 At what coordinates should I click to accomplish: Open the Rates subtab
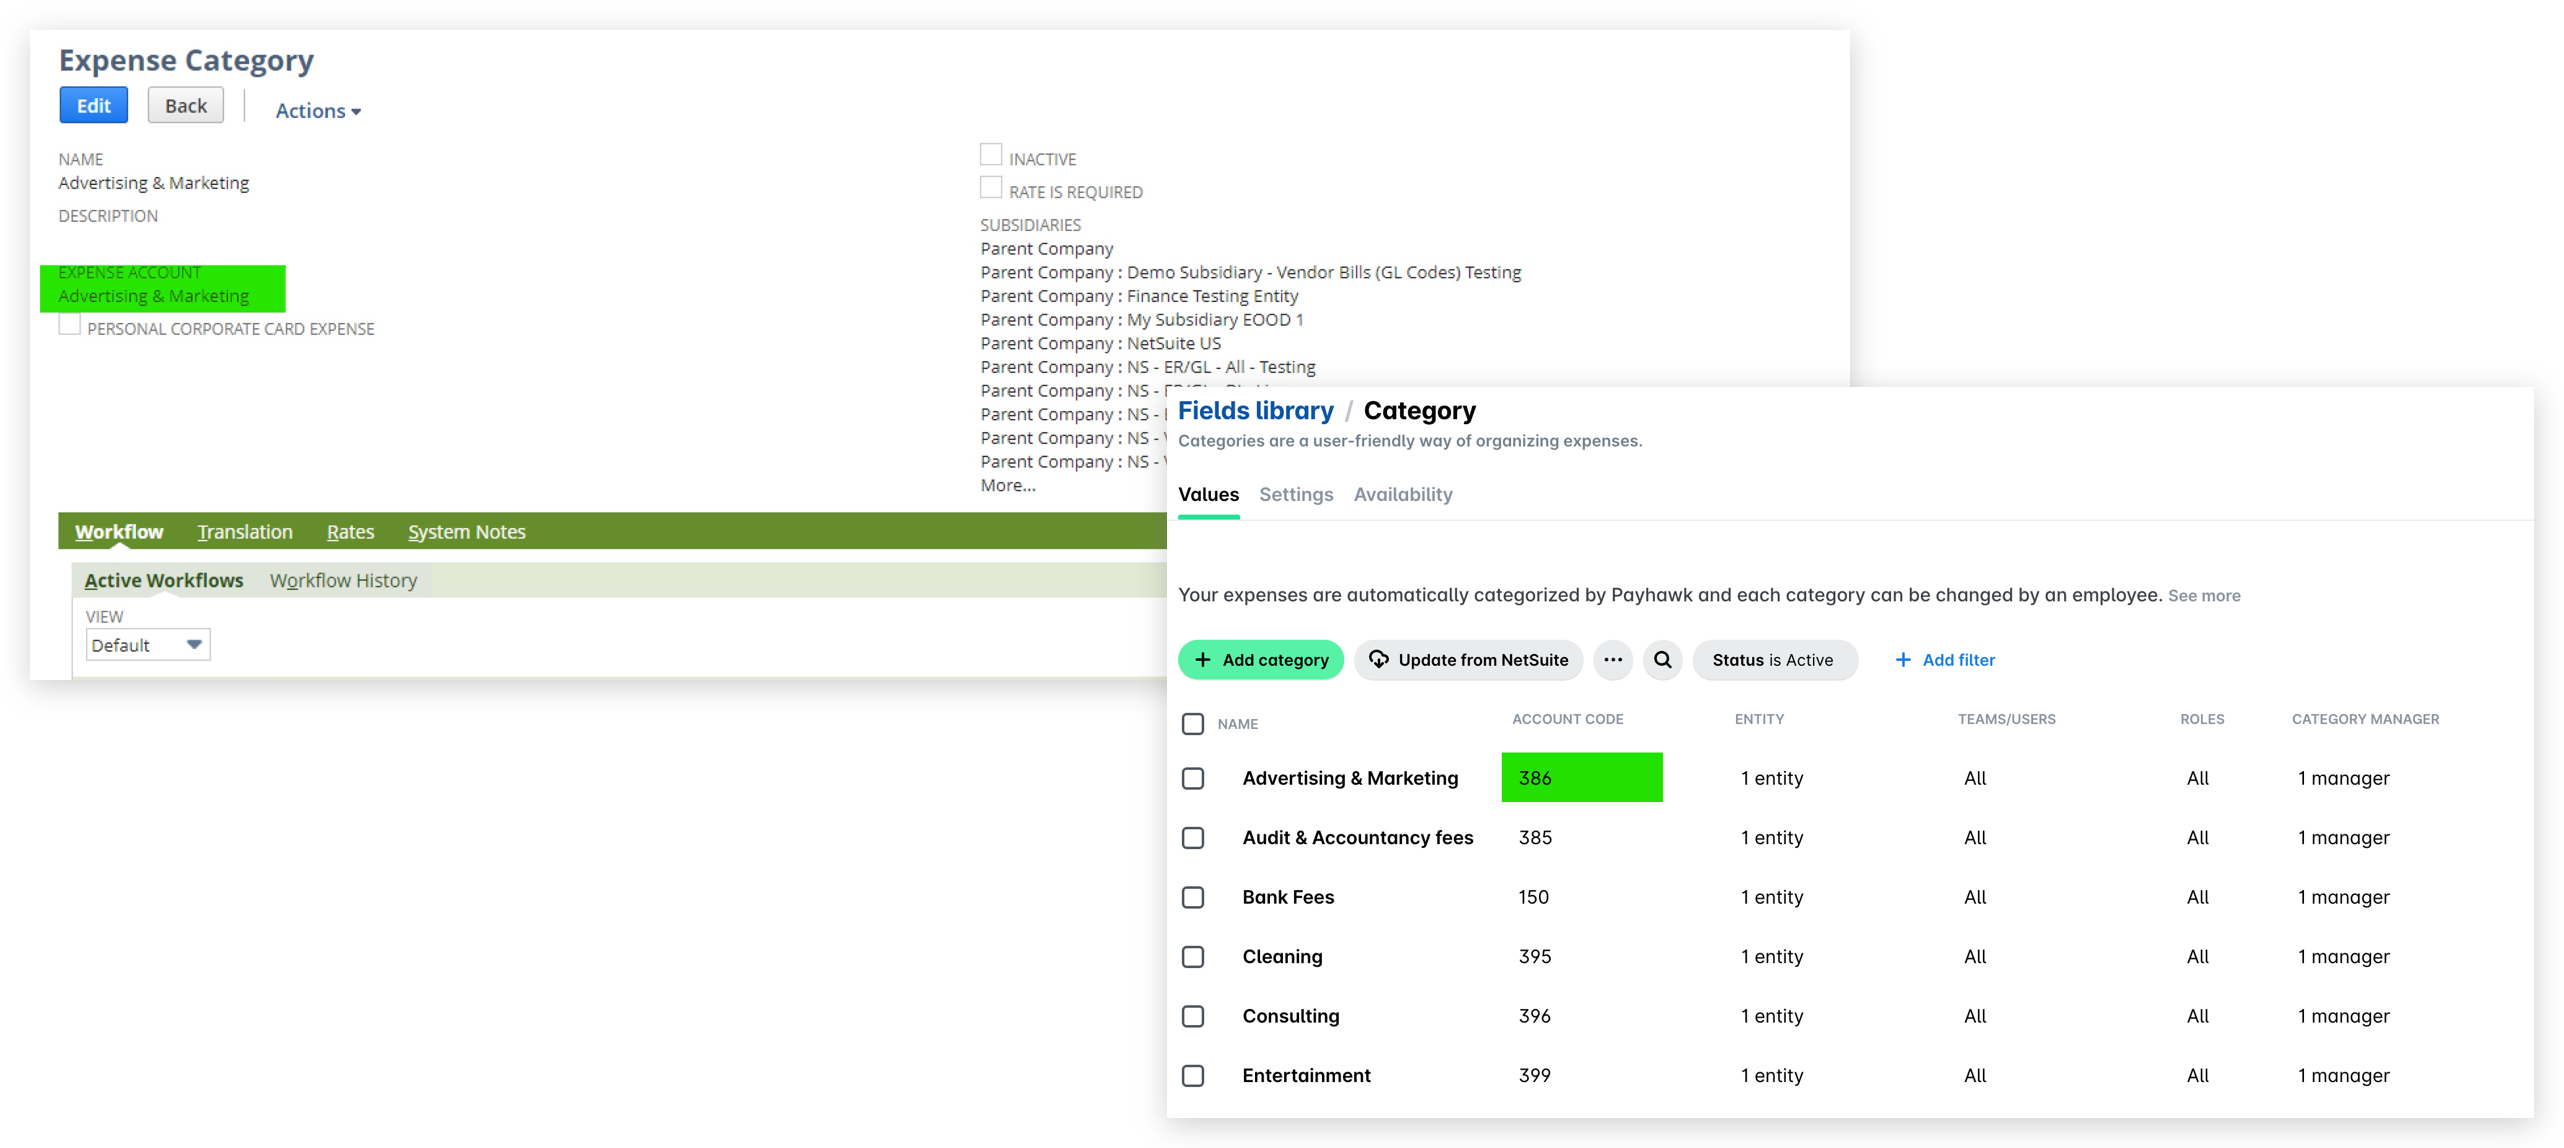coord(350,532)
